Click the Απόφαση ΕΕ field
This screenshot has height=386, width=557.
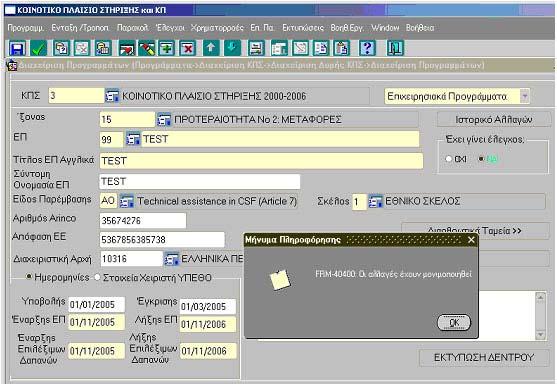[x=162, y=240]
